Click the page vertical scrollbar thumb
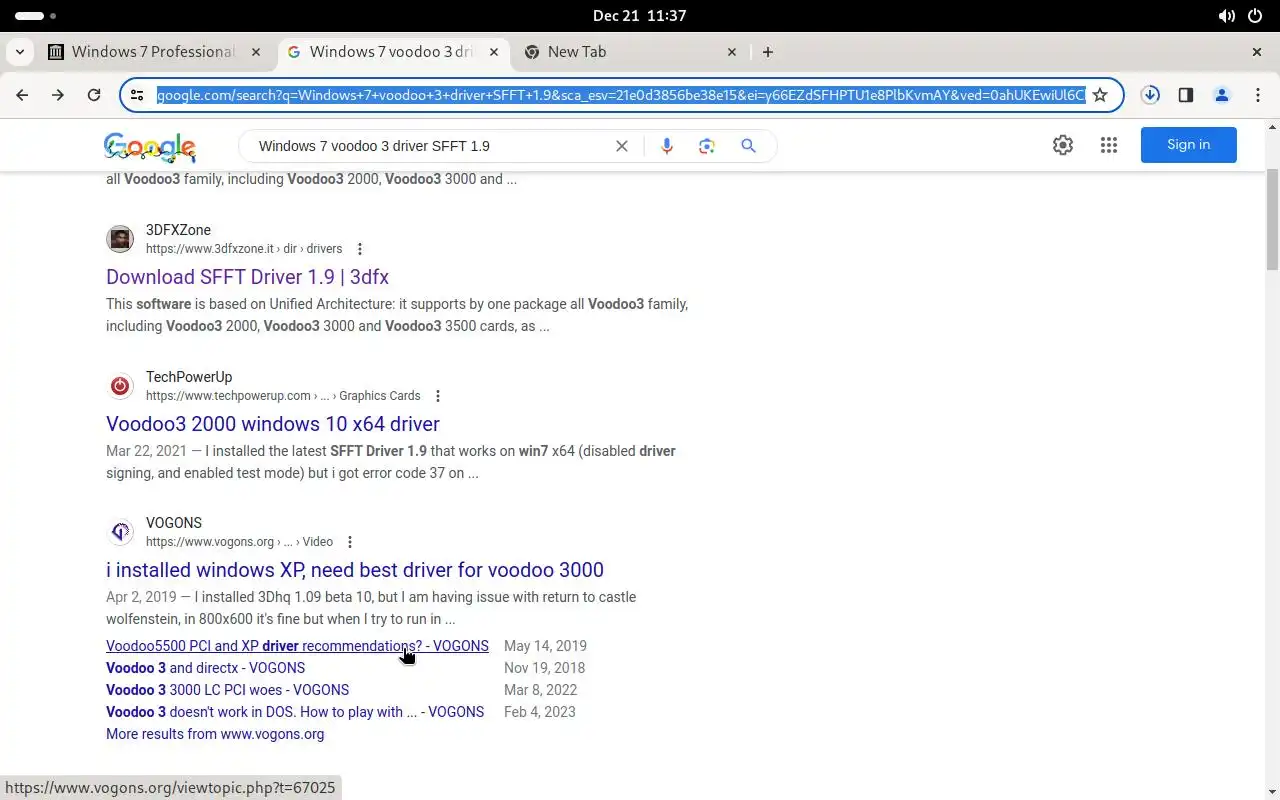 [1272, 219]
